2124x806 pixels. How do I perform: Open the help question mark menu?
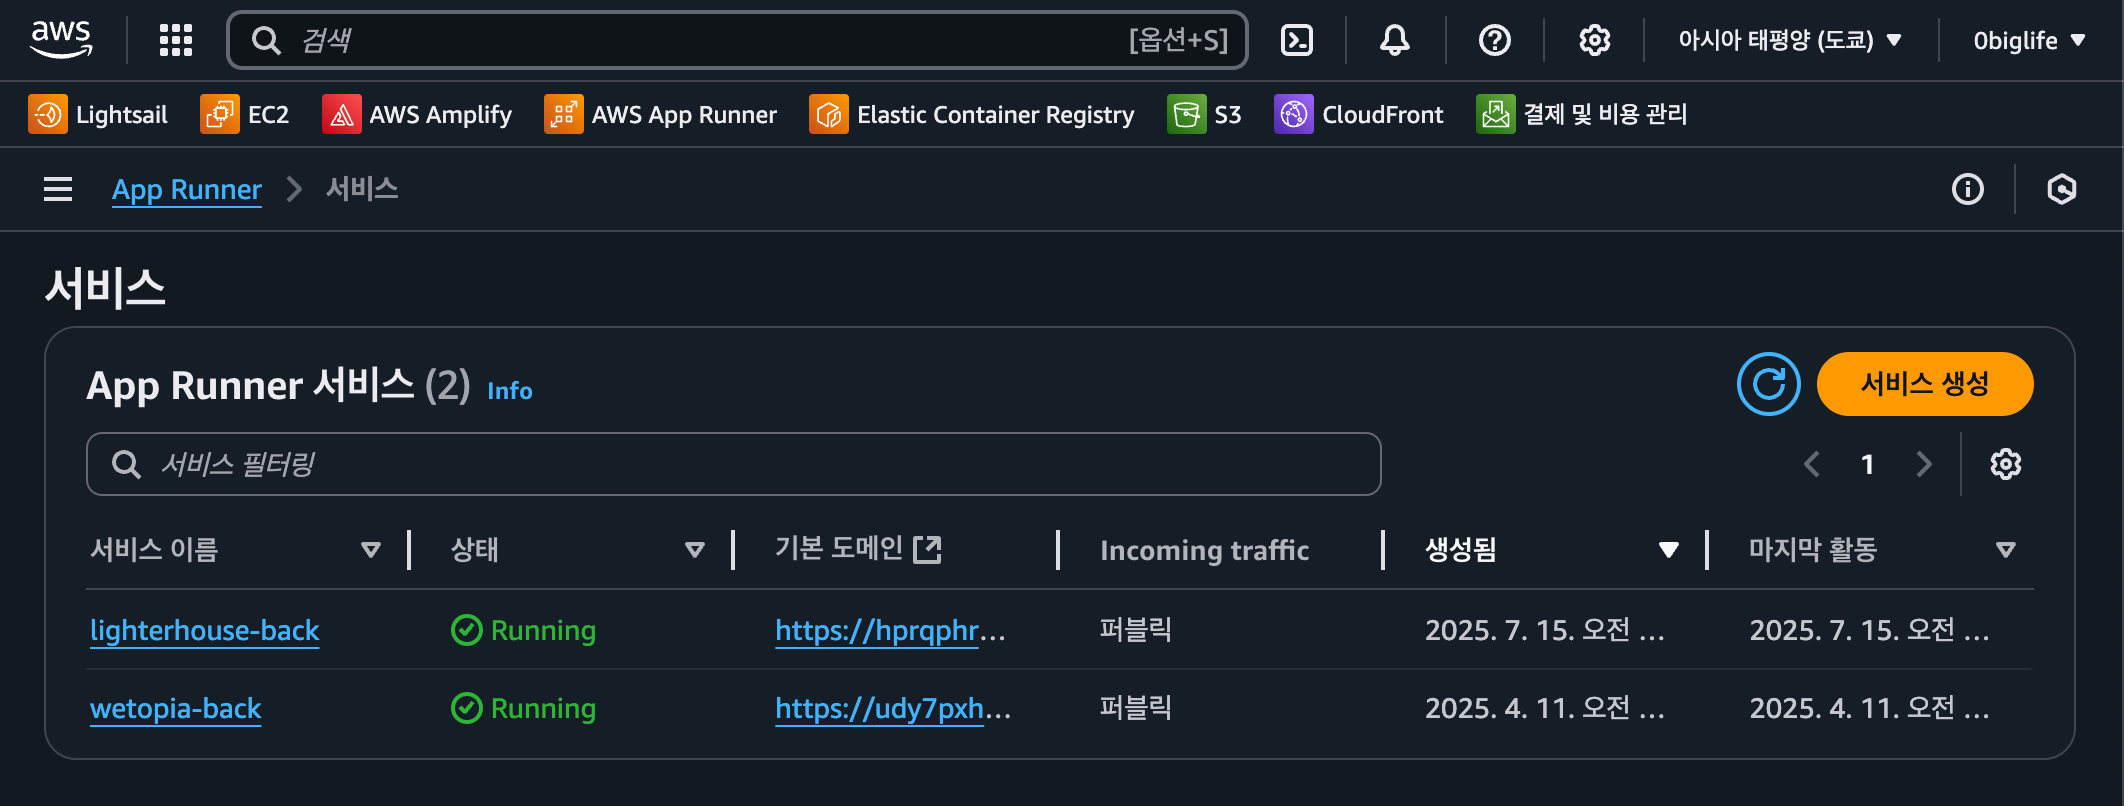[1495, 40]
